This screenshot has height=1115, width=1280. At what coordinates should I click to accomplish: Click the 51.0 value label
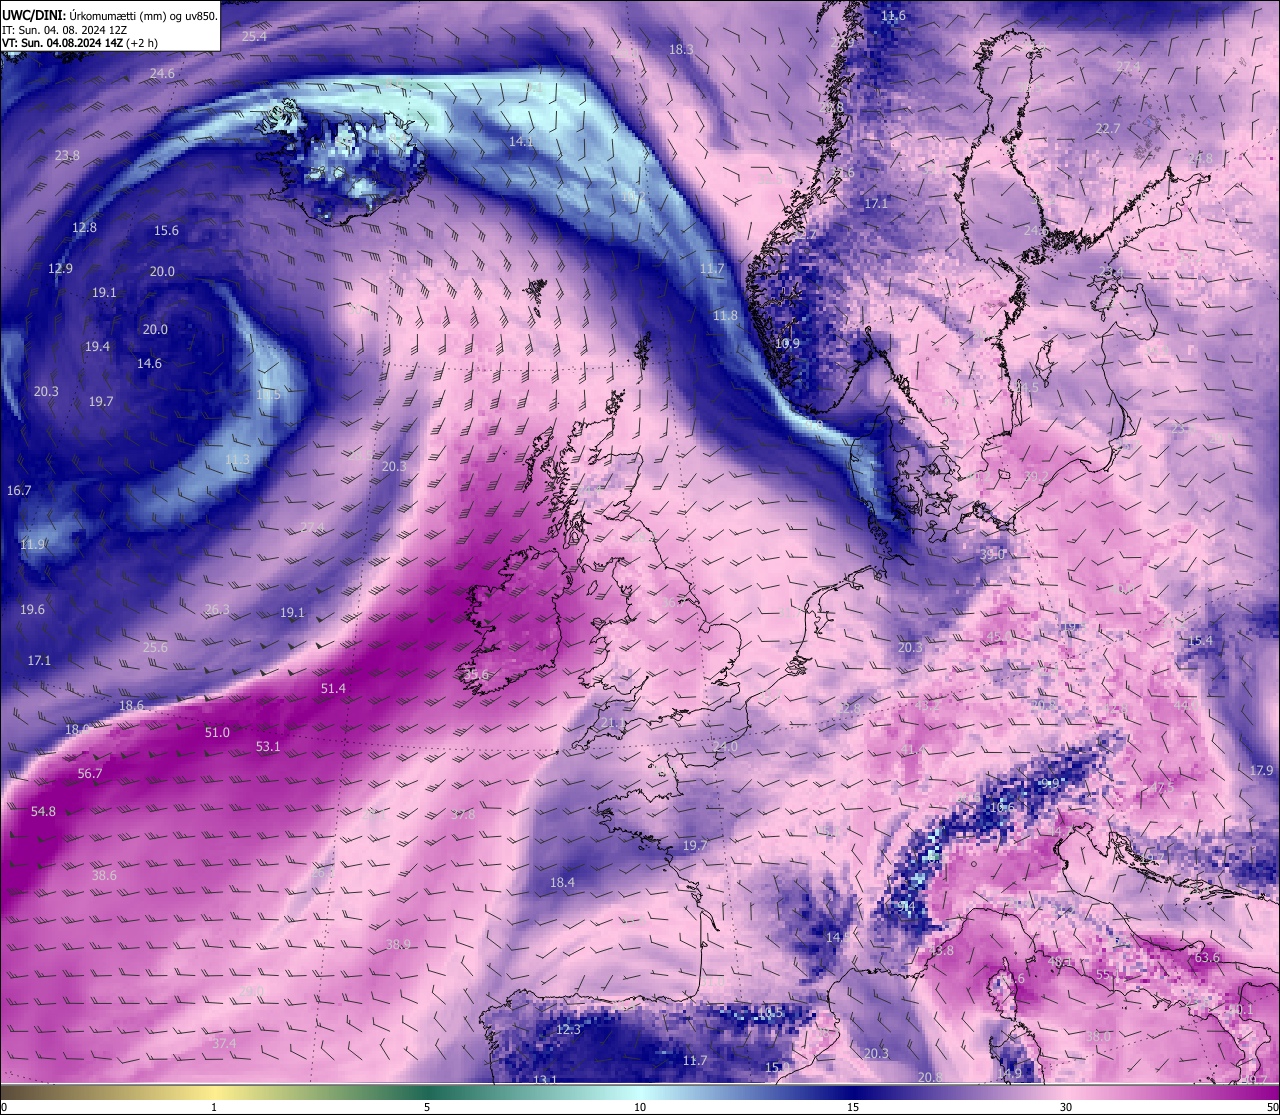pyautogui.click(x=217, y=732)
